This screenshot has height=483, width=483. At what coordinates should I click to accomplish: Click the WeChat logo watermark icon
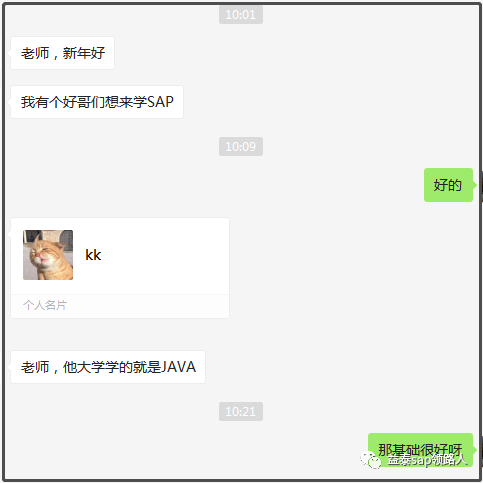click(x=371, y=460)
